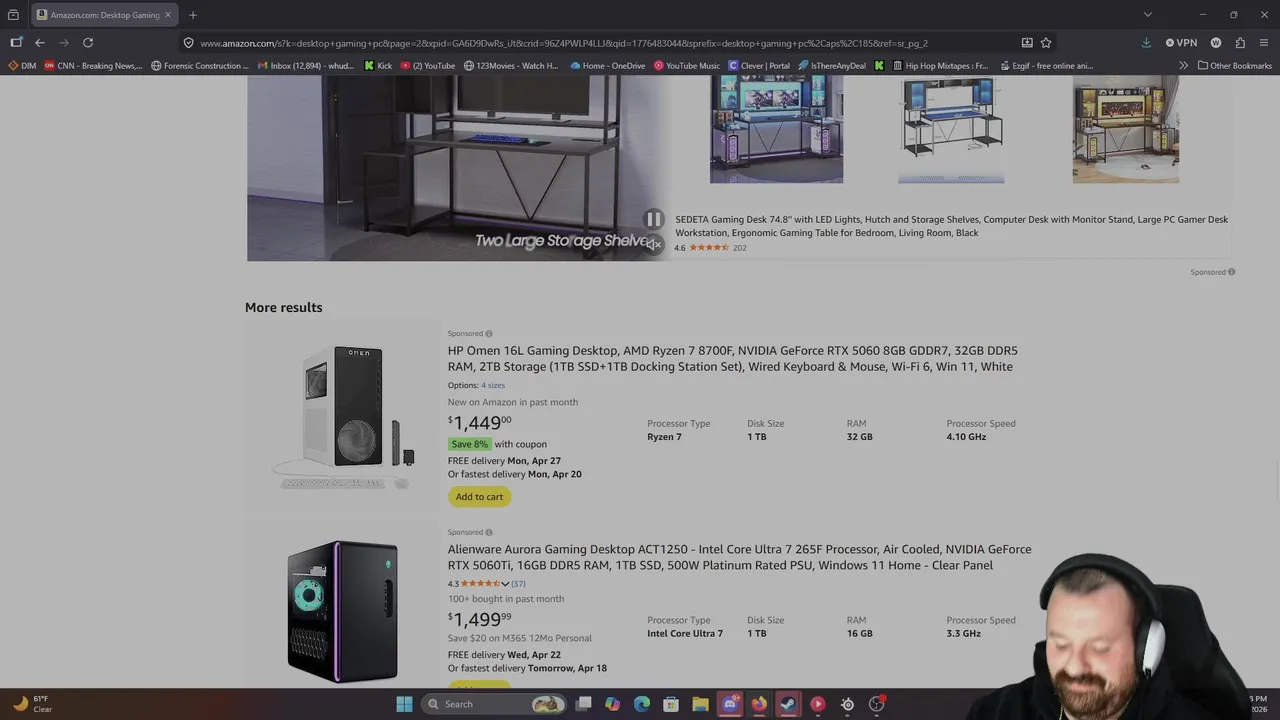
Task: Open the Forensic Construction bookmark
Action: tap(200, 66)
